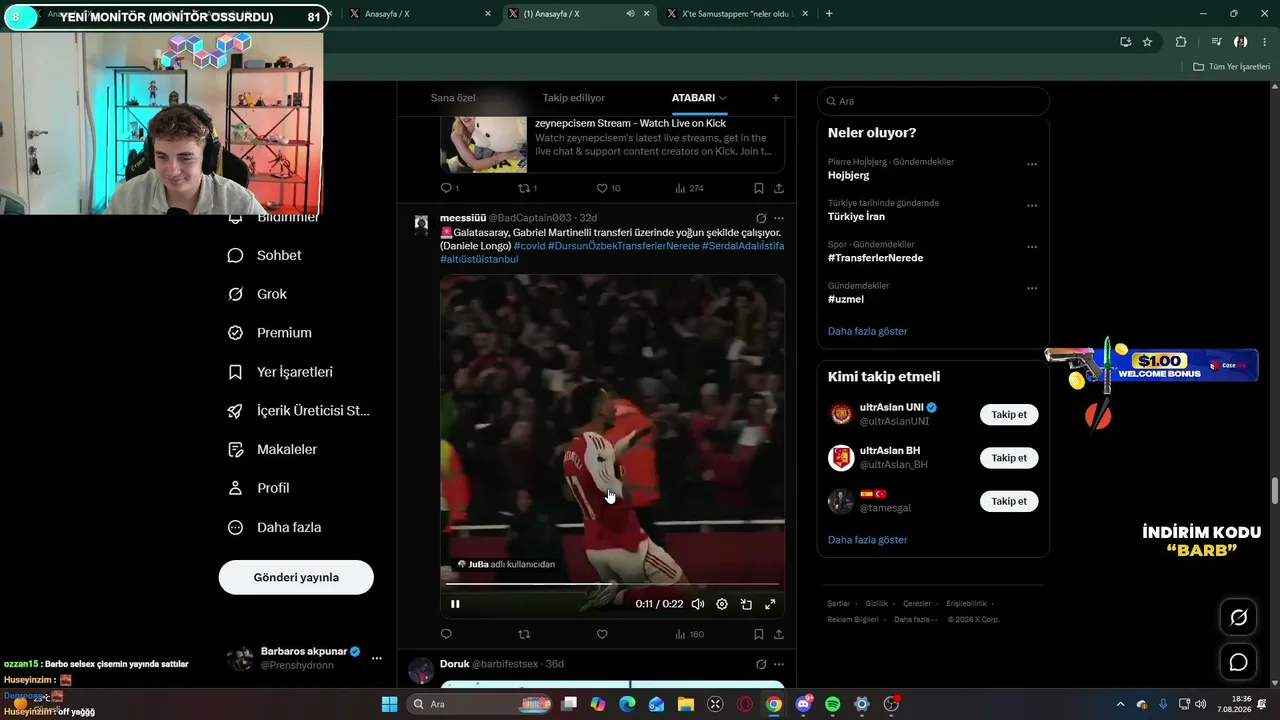Switch to X'te Samustappen browser tab

(x=739, y=14)
